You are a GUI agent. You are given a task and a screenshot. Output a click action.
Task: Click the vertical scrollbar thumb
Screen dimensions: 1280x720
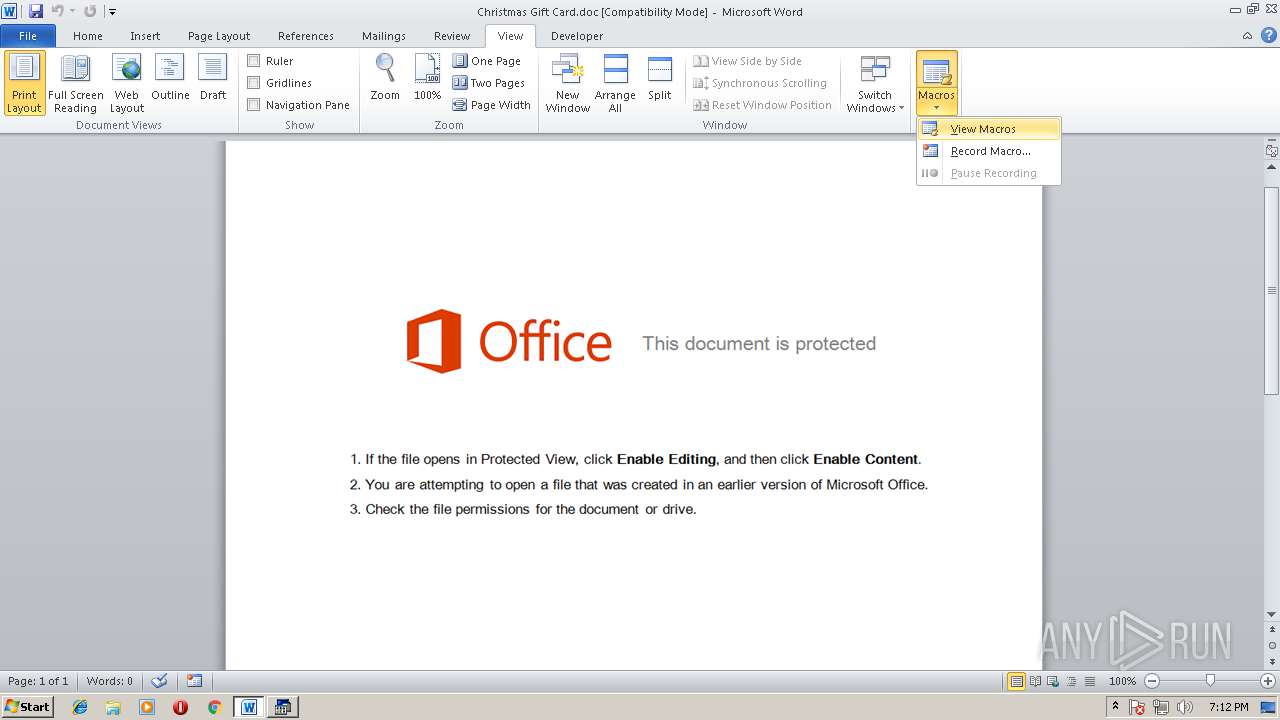pyautogui.click(x=1271, y=290)
